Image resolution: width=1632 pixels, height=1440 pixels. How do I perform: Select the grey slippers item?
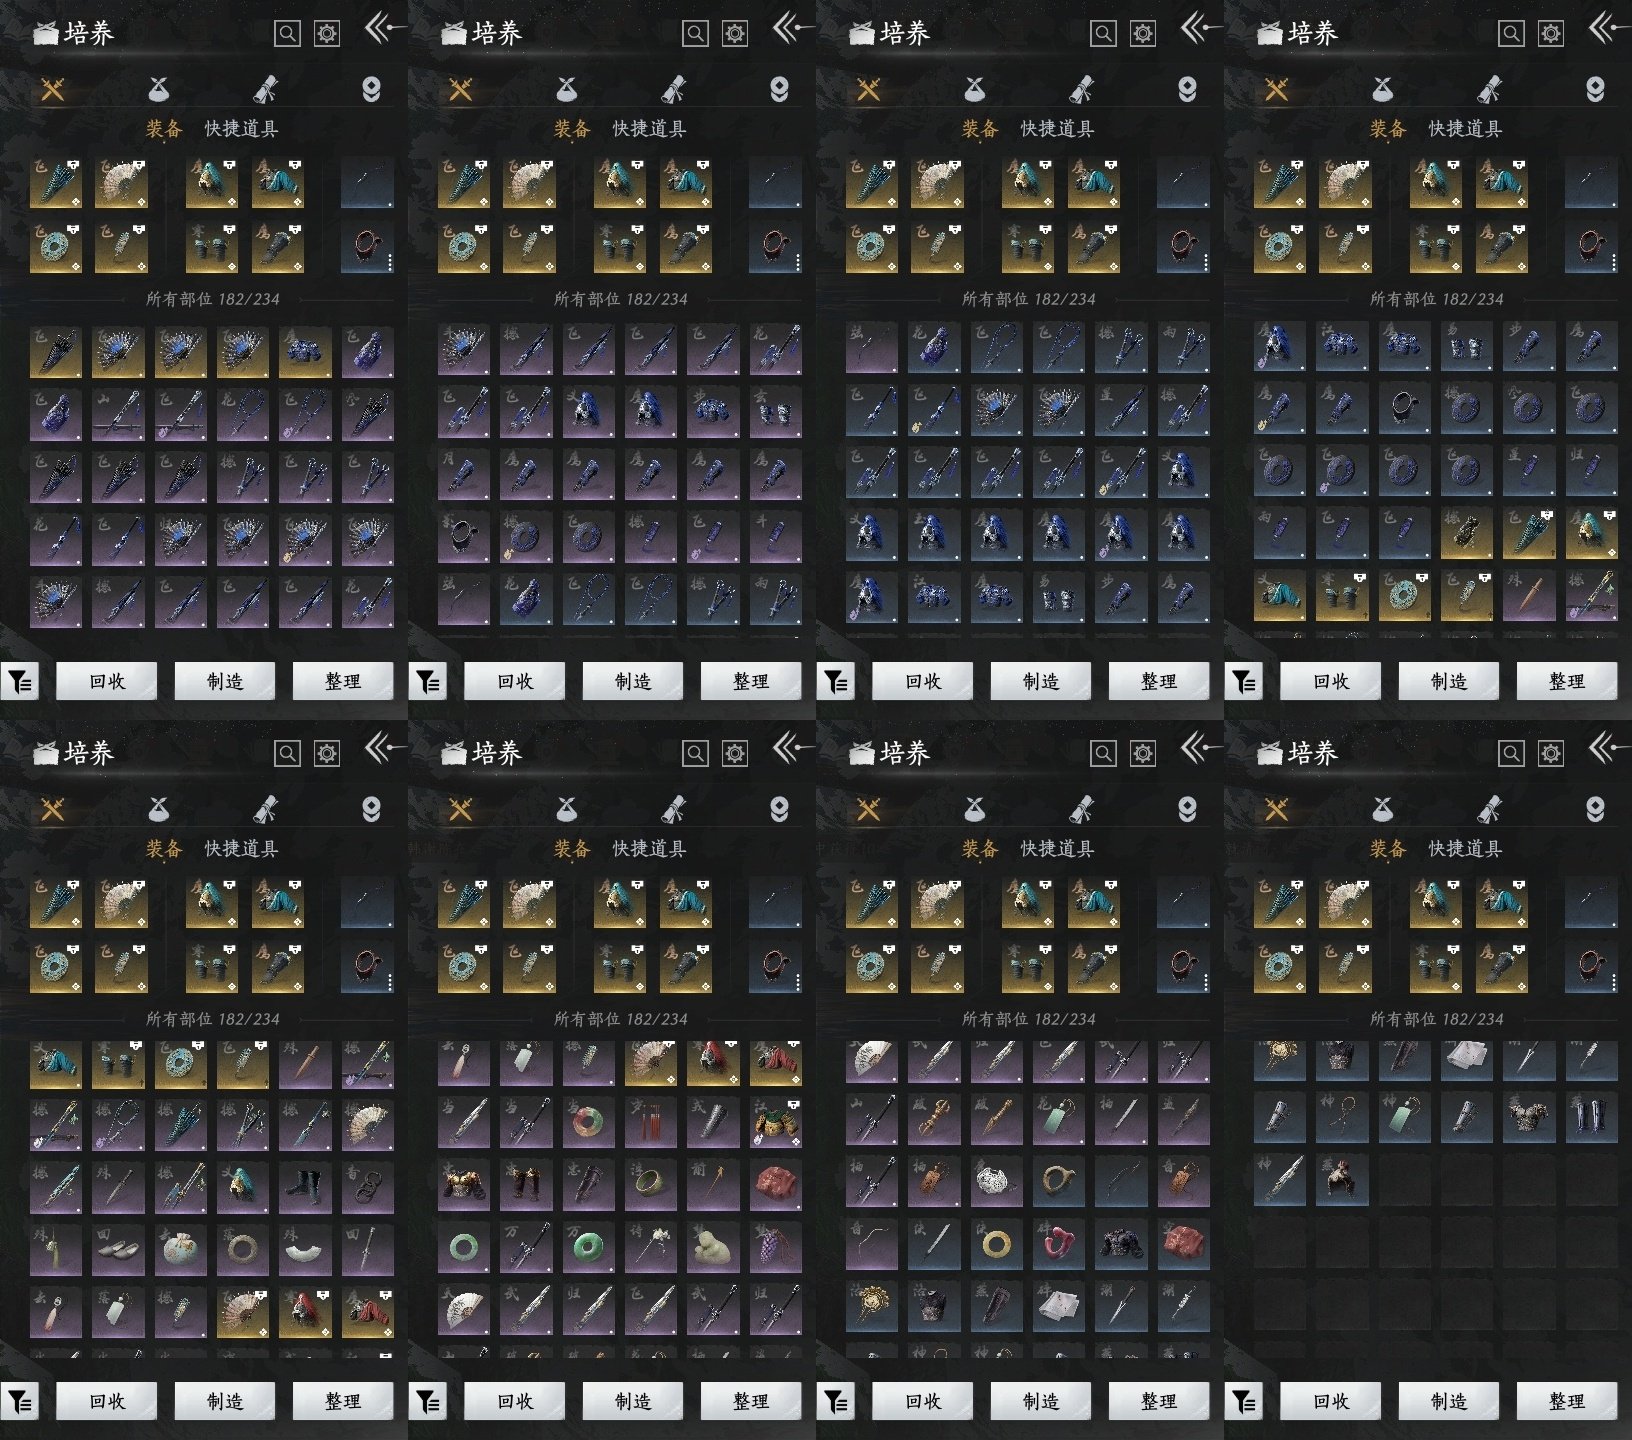coord(119,1248)
